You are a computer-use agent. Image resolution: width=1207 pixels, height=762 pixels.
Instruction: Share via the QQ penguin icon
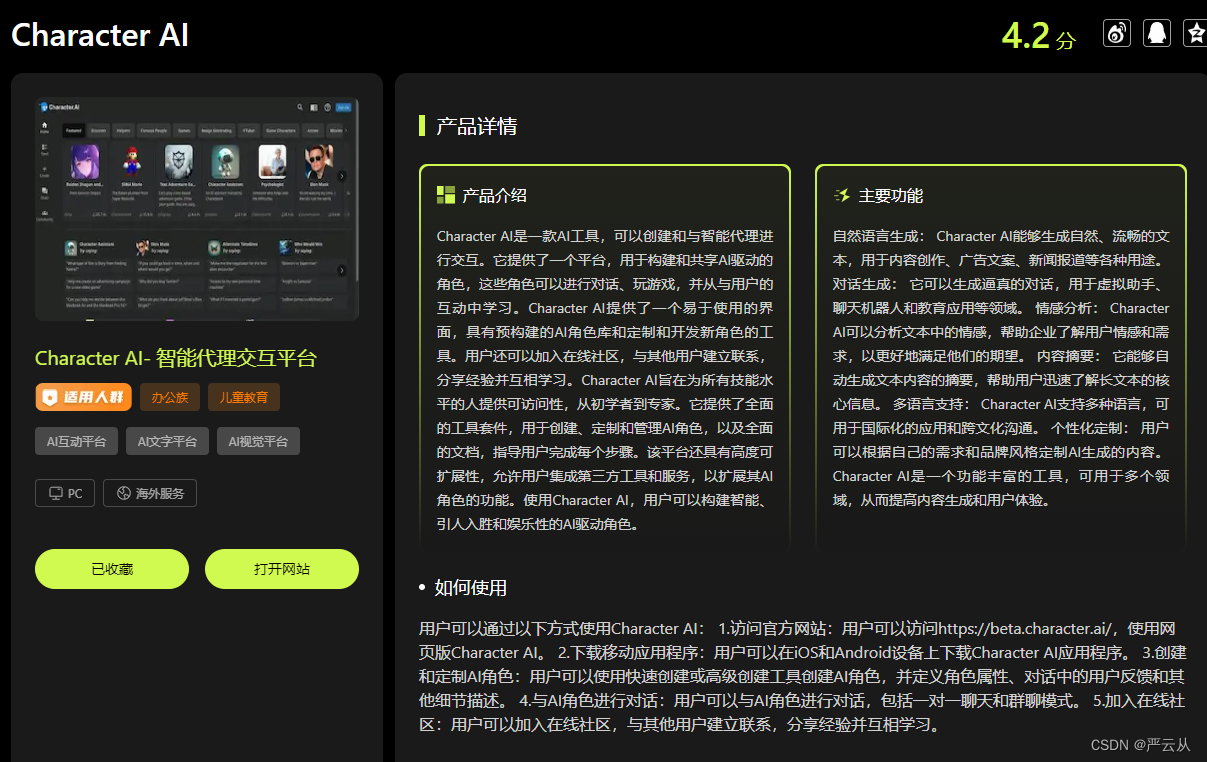(1157, 33)
